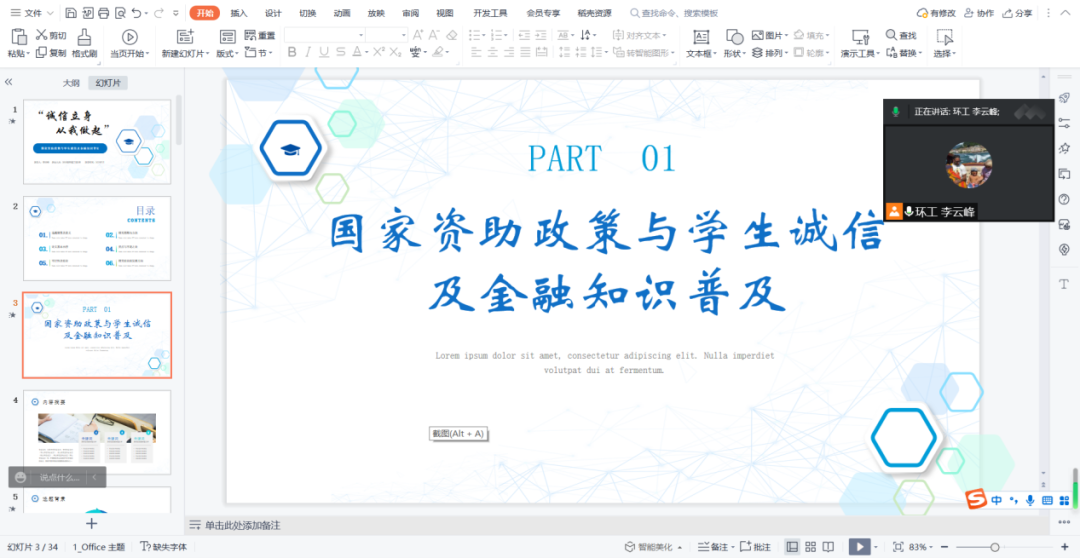Click the Save icon in quick access toolbar
This screenshot has width=1080, height=558.
(x=71, y=13)
